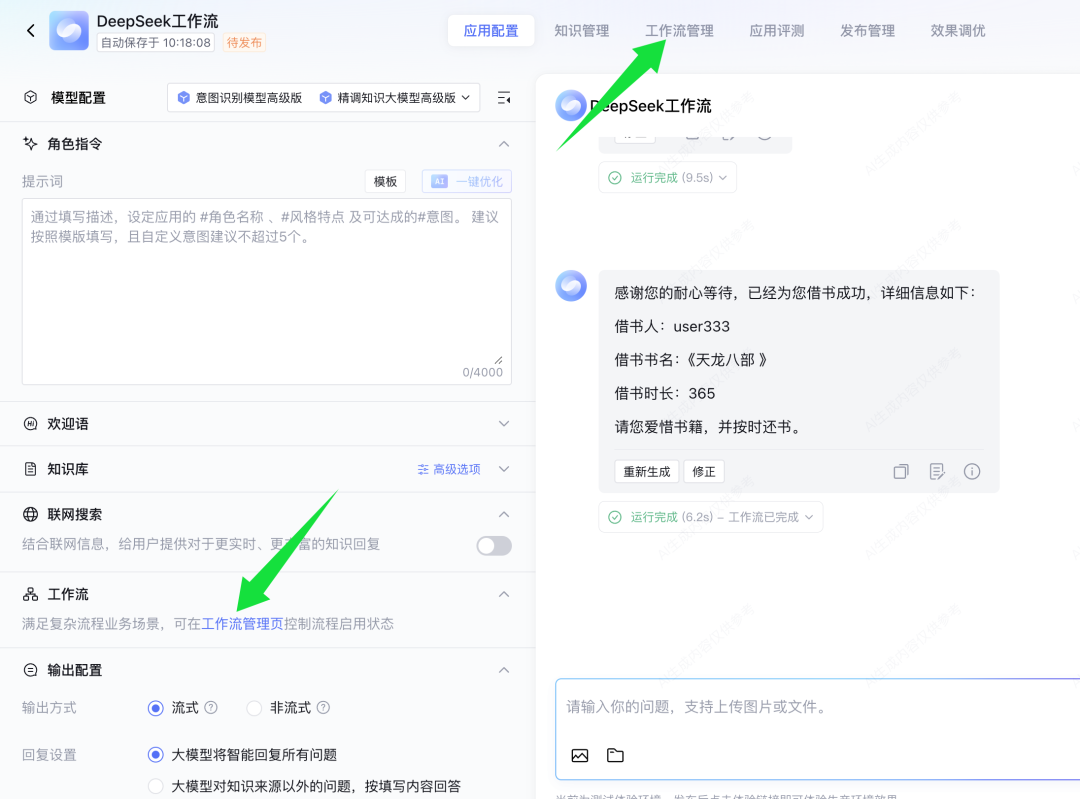Expand the 知识库 section
This screenshot has width=1080, height=799.
click(x=504, y=469)
